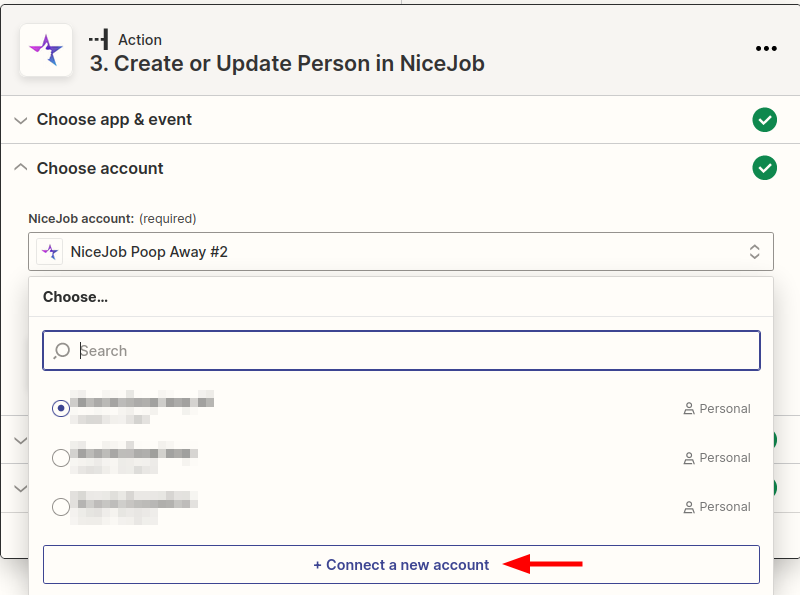The width and height of the screenshot is (800, 595).
Task: Click the magnifying glass in the search bar
Action: coord(62,351)
